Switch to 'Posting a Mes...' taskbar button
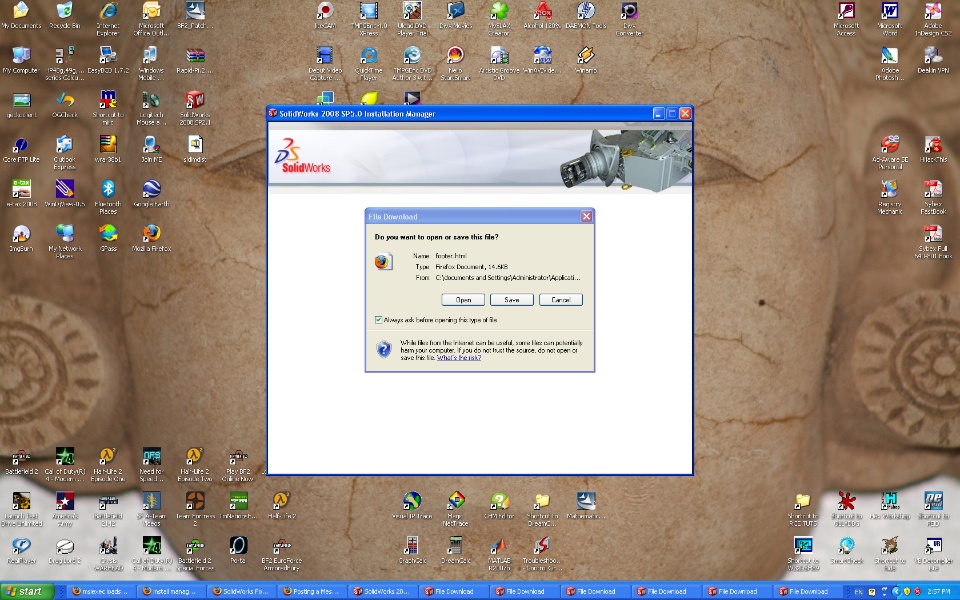Screen dimensions: 960x600 tap(312, 591)
